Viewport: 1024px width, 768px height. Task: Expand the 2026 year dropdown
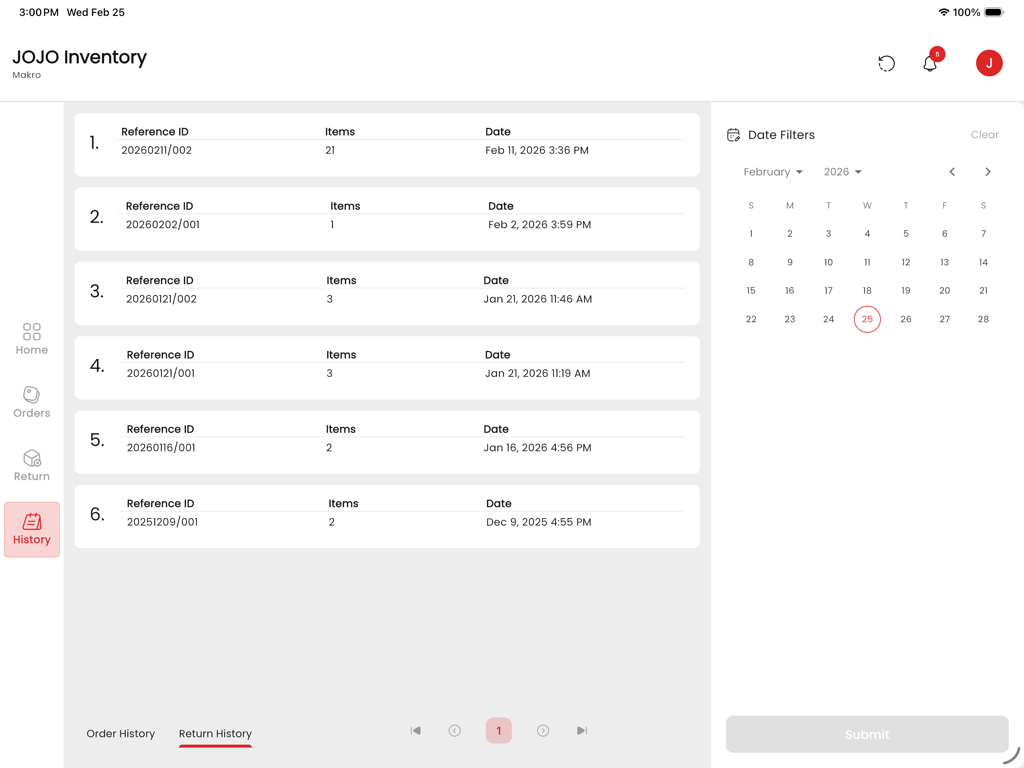[842, 172]
